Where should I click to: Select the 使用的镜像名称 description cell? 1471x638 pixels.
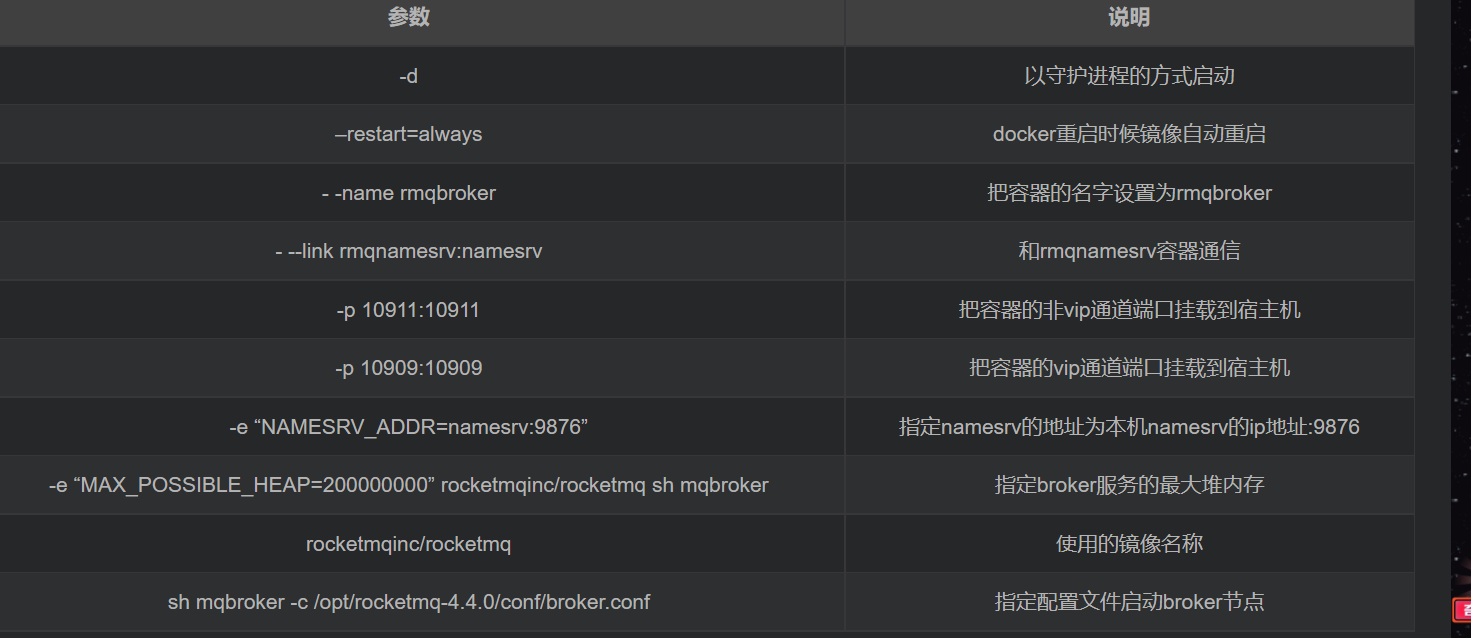click(x=1129, y=544)
